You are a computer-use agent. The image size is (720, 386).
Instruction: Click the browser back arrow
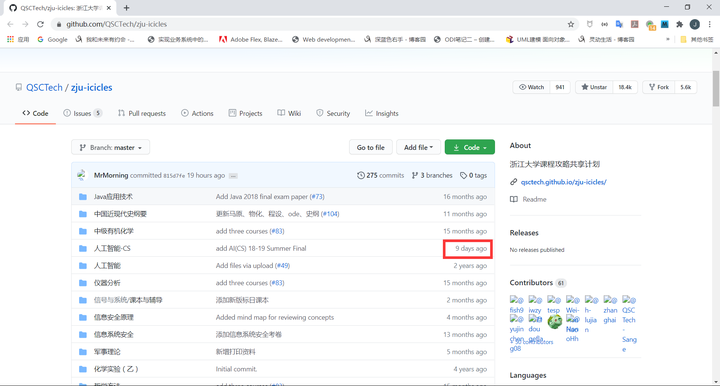pos(10,24)
